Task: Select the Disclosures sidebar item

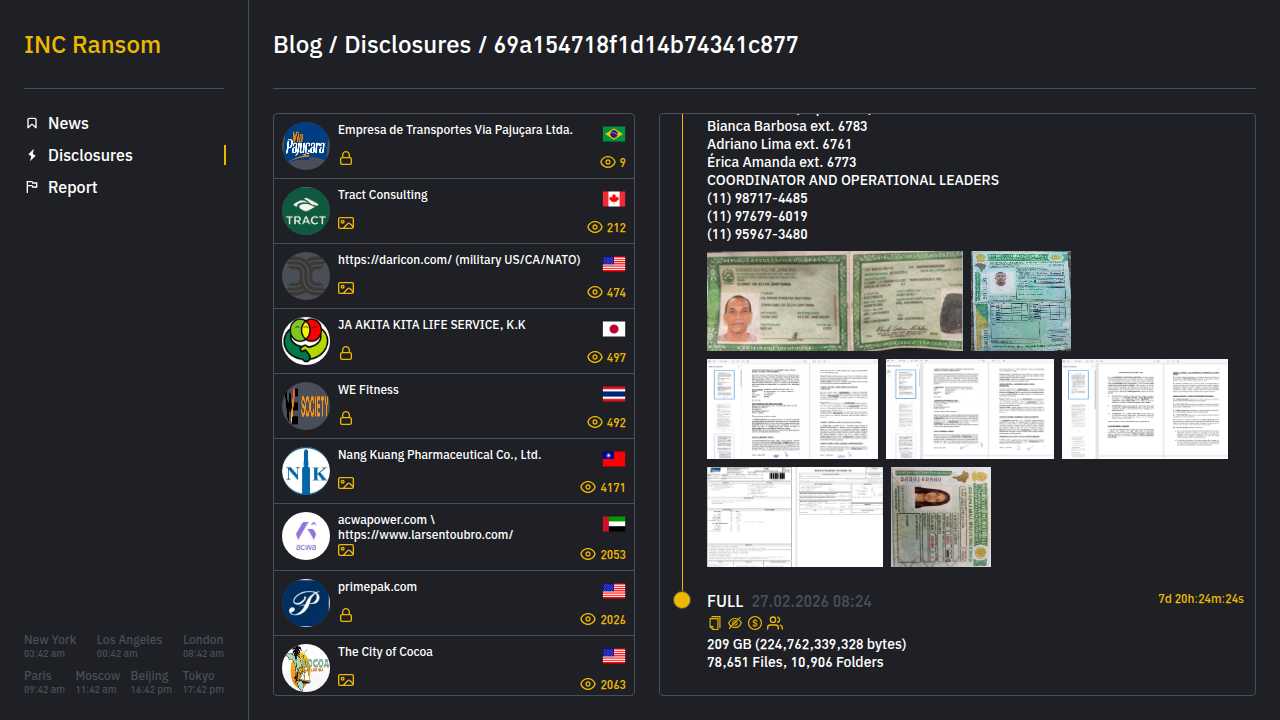Action: [x=90, y=155]
